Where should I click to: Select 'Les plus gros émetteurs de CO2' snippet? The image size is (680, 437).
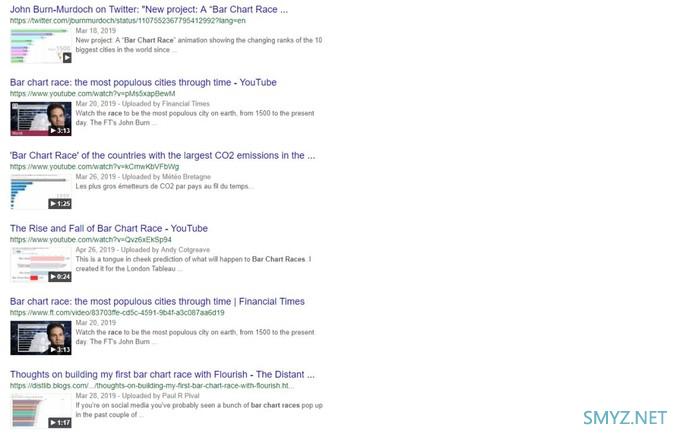[164, 186]
